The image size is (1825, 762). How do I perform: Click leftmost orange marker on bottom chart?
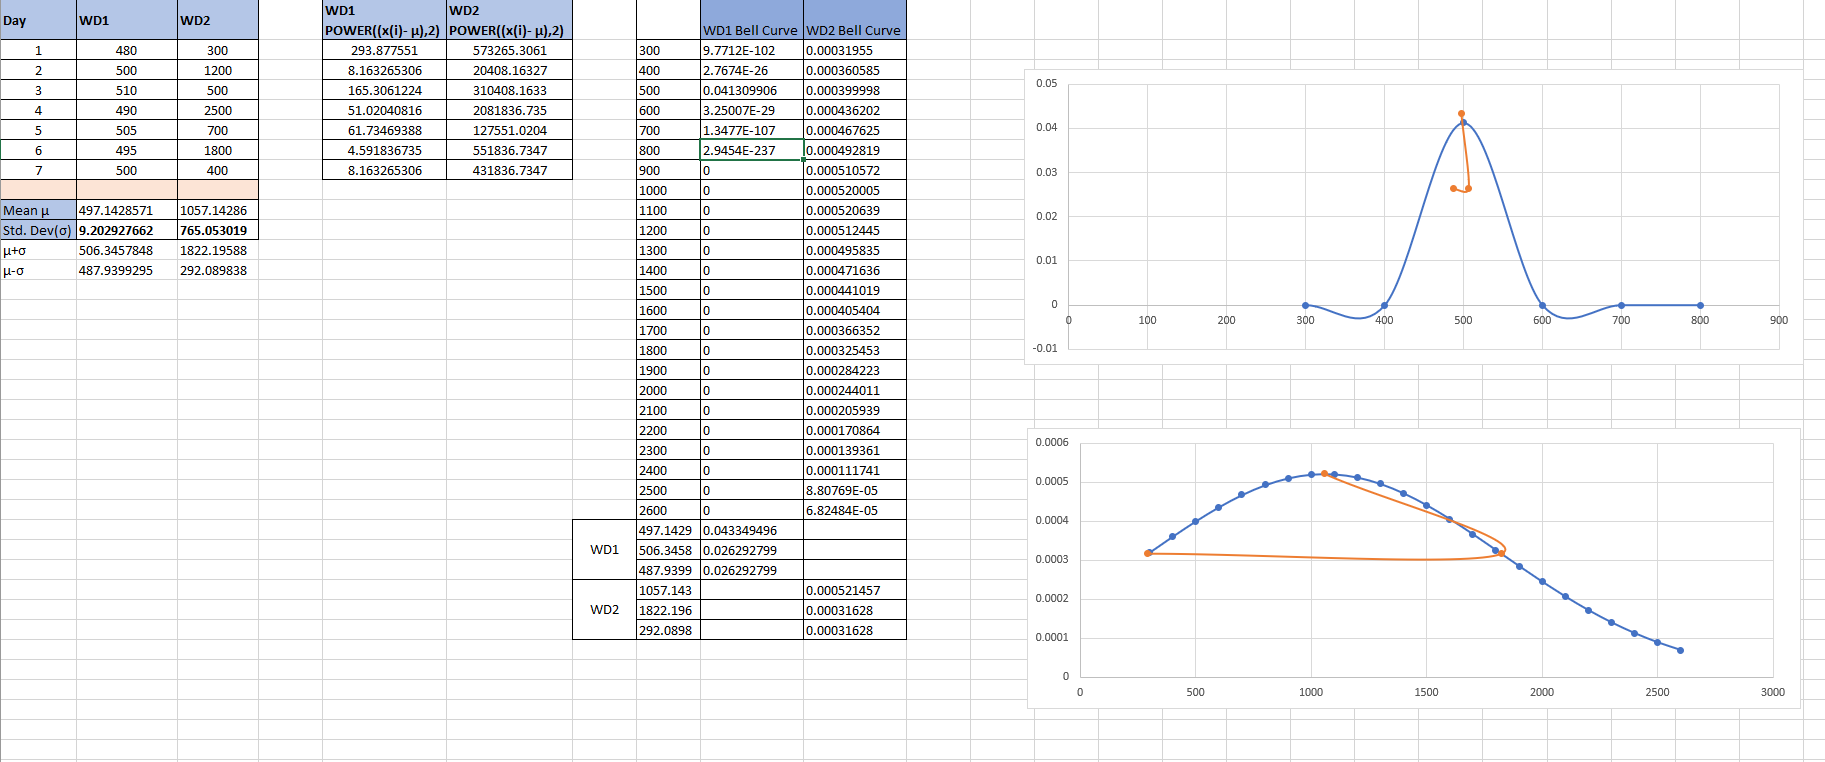(x=1148, y=553)
